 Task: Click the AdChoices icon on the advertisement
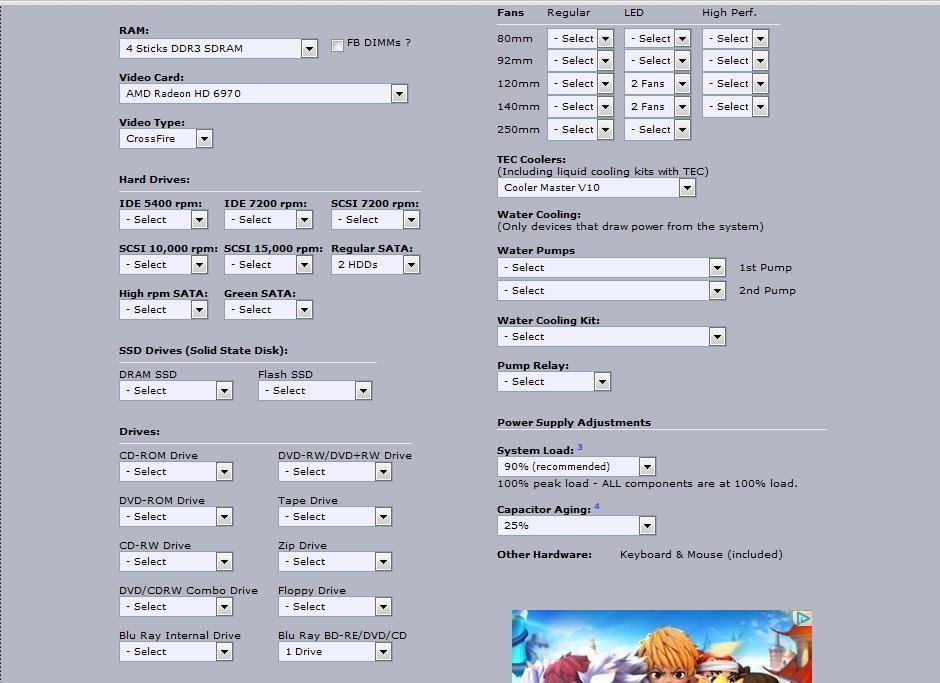tap(801, 619)
